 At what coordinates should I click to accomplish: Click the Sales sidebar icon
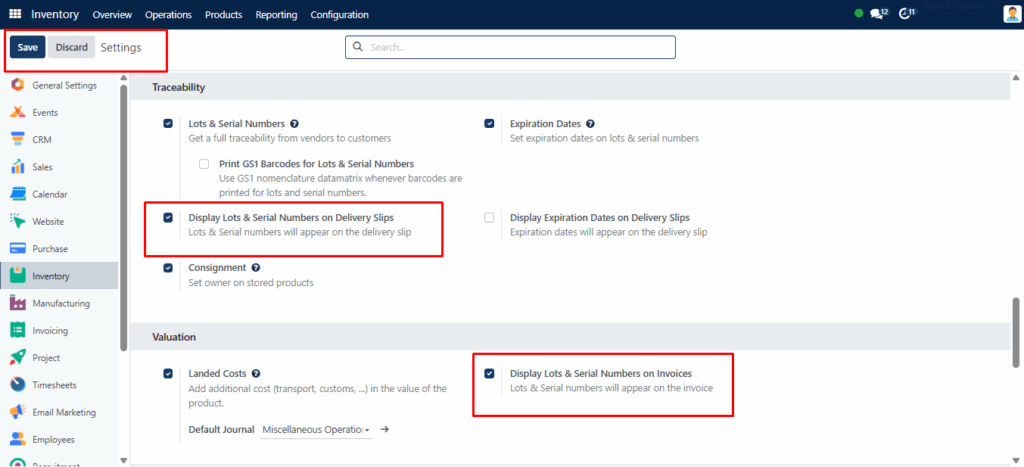(18, 167)
